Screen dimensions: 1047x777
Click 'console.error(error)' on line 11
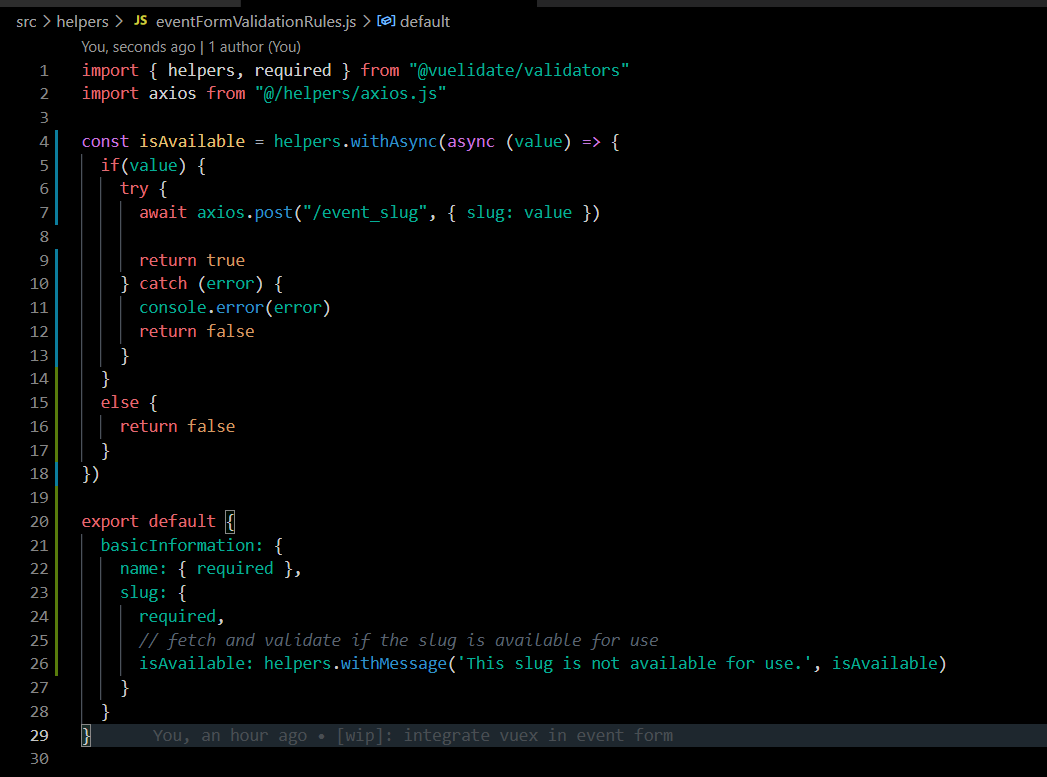(x=235, y=308)
